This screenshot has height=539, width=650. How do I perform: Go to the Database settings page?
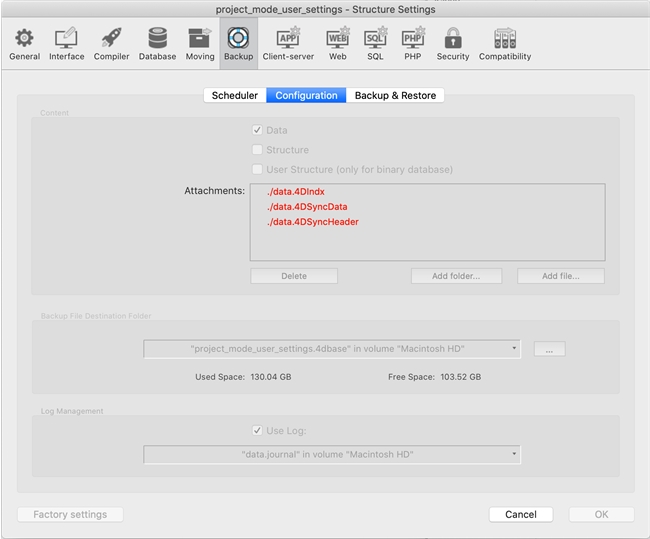(157, 44)
